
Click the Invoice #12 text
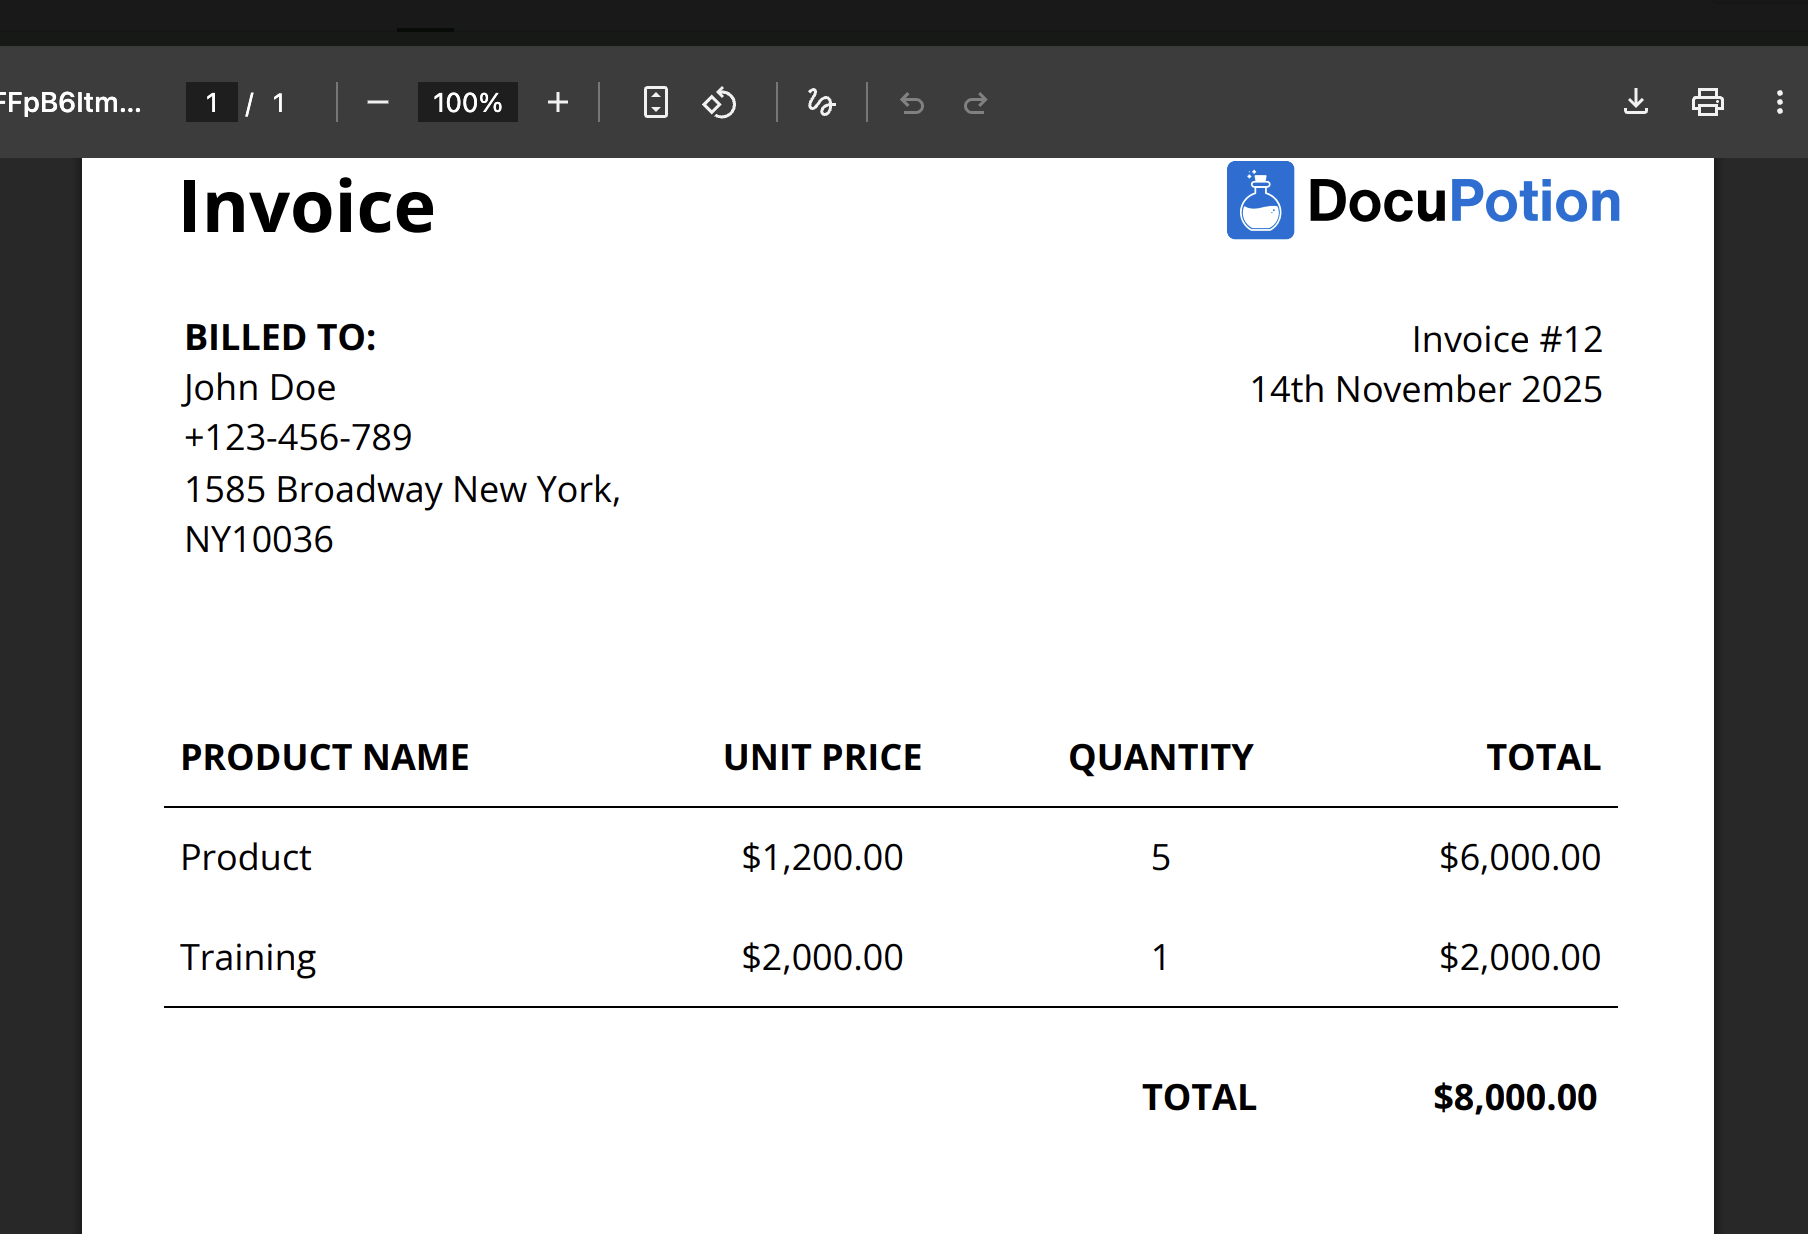click(x=1506, y=339)
